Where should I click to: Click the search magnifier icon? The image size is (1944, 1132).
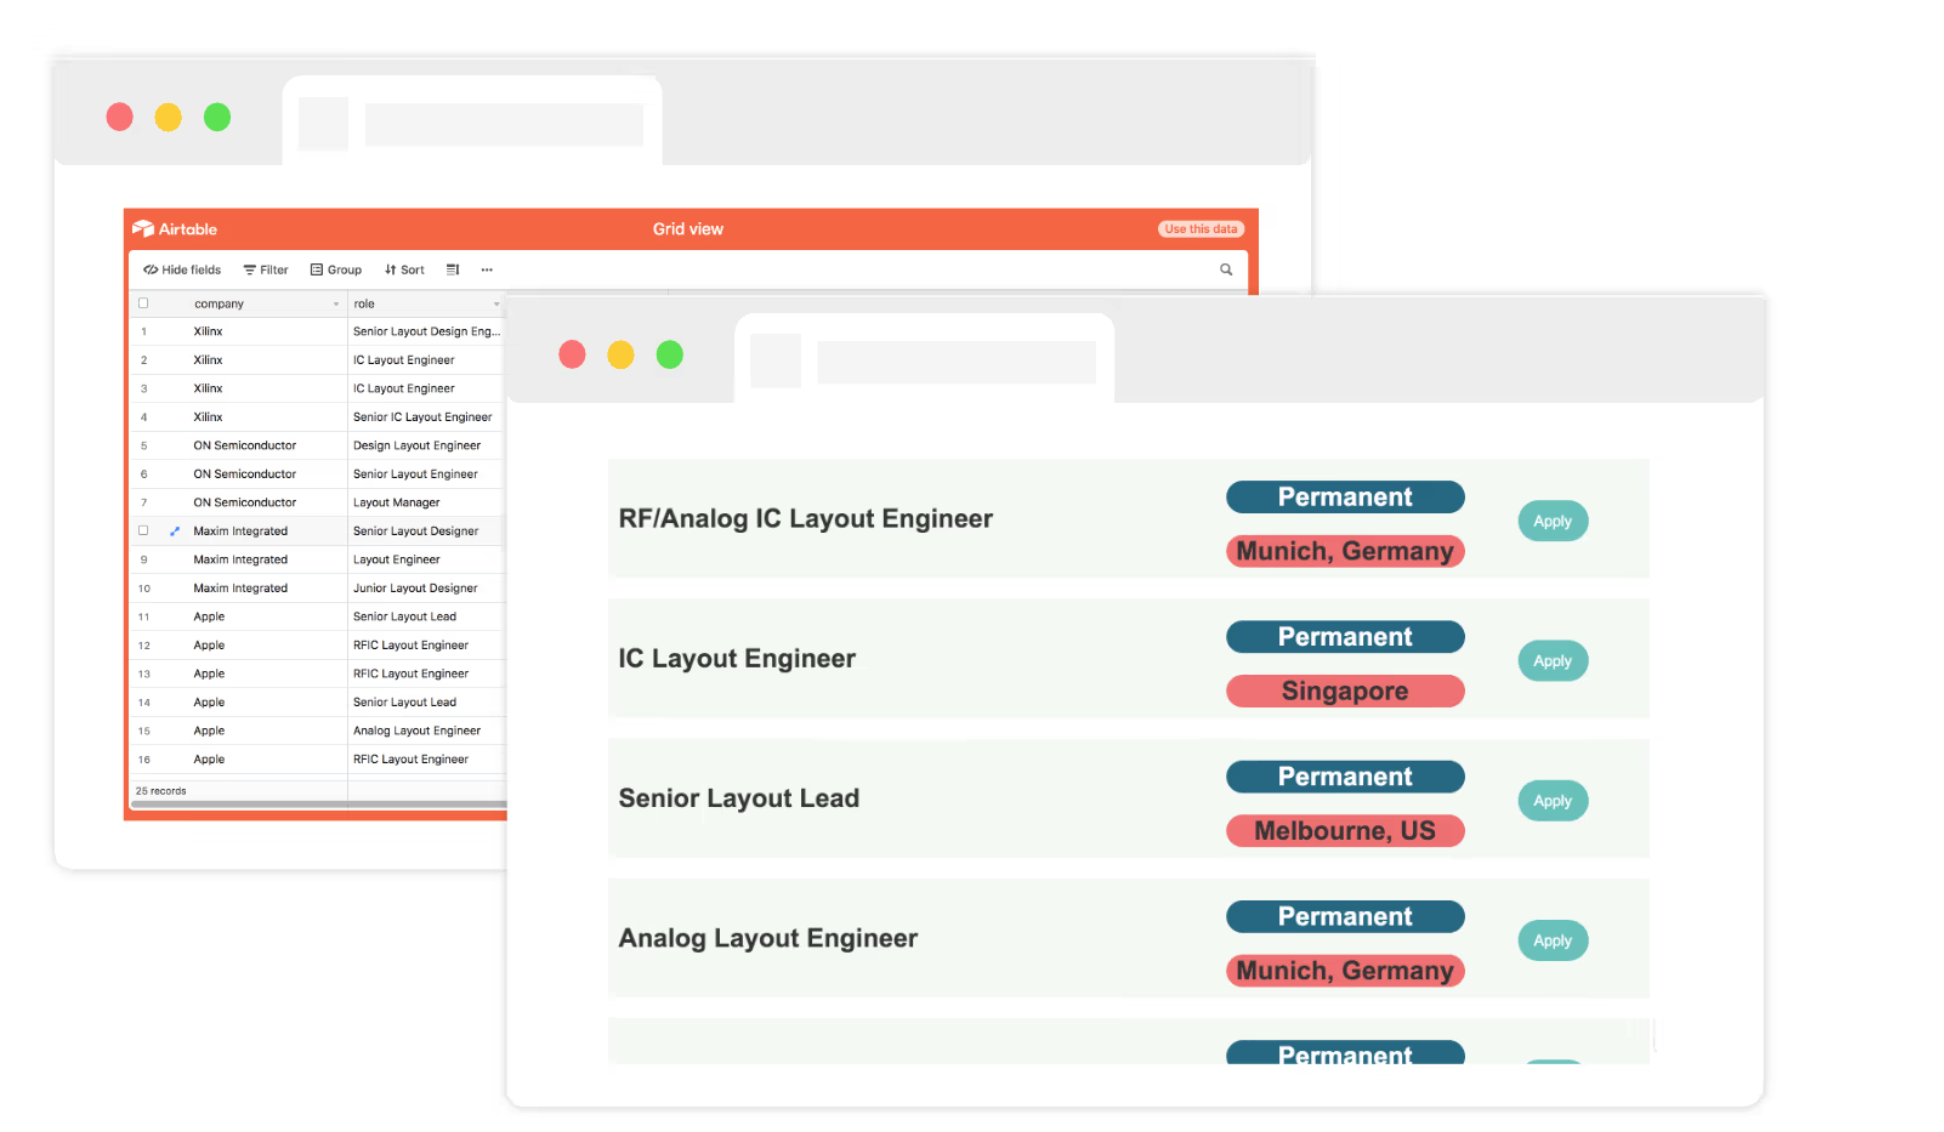[1226, 270]
